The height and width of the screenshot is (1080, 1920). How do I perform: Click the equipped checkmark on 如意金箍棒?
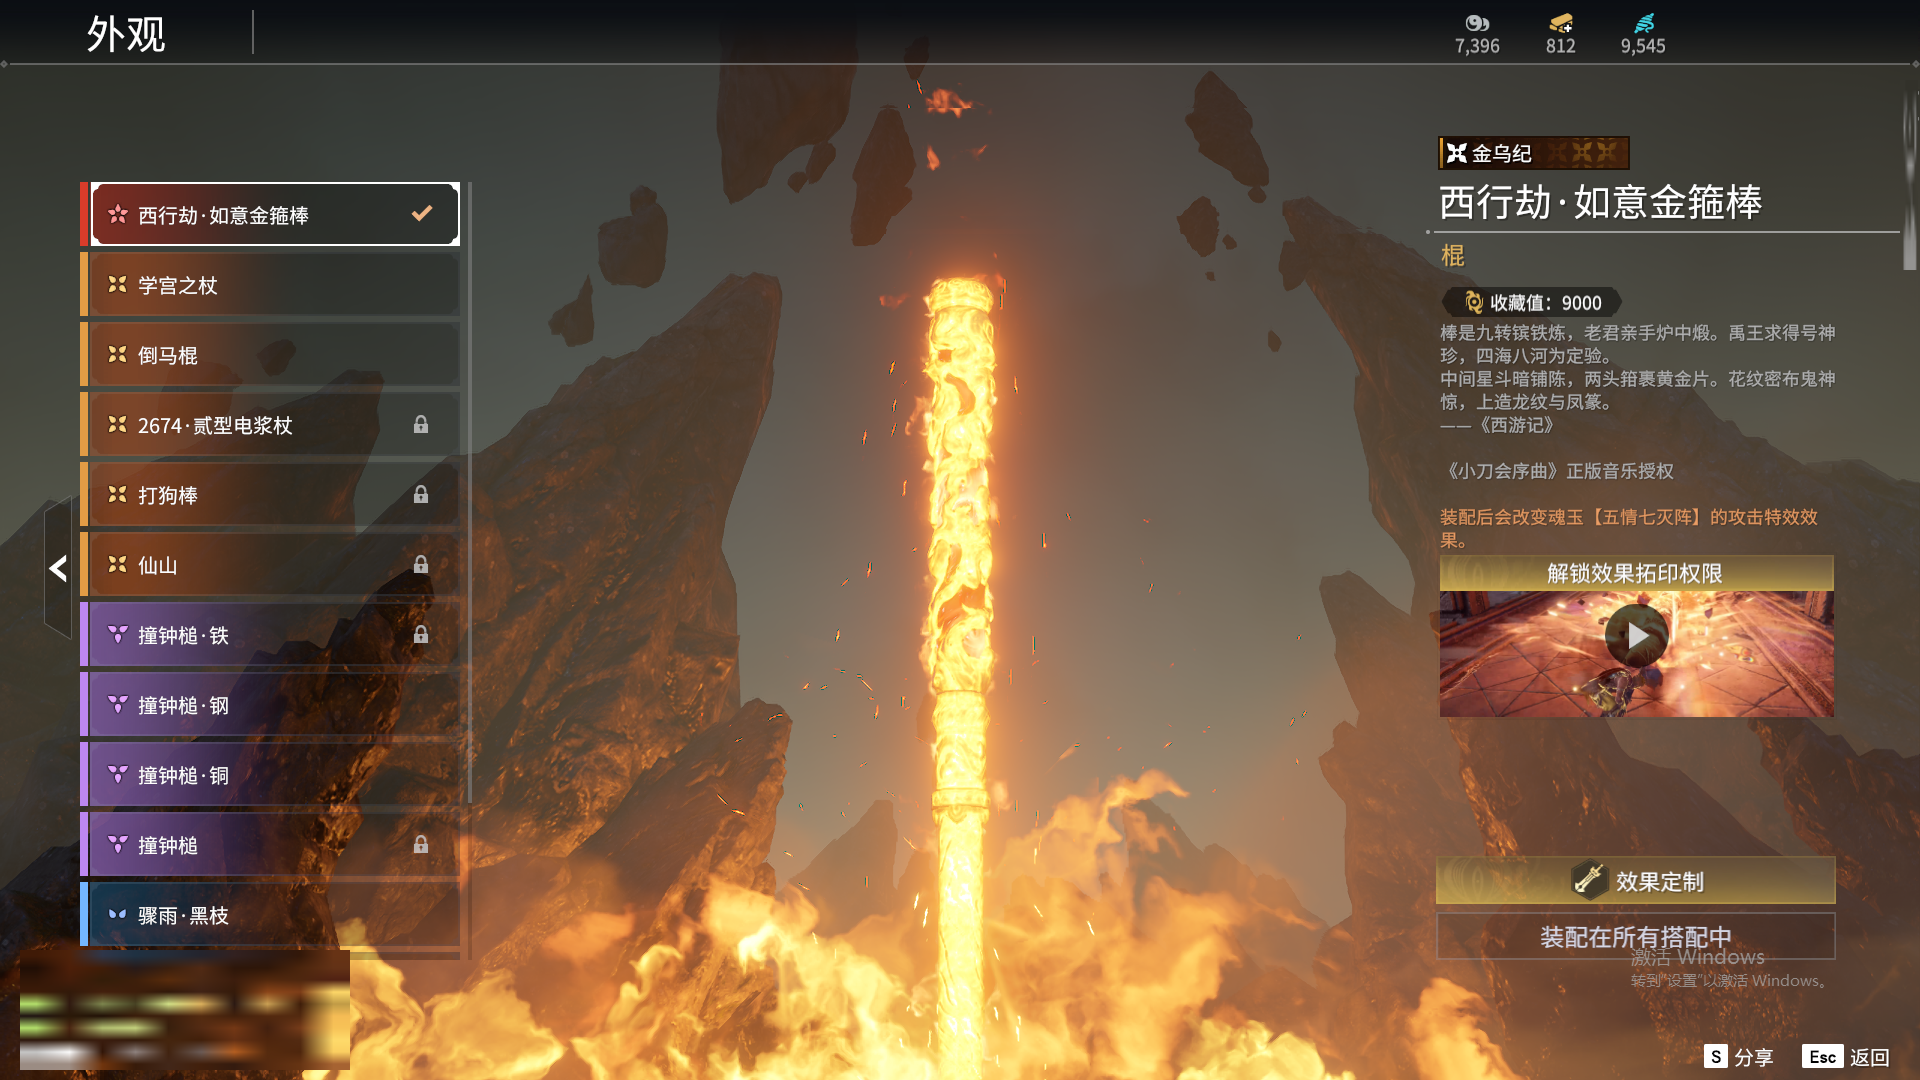pos(422,213)
